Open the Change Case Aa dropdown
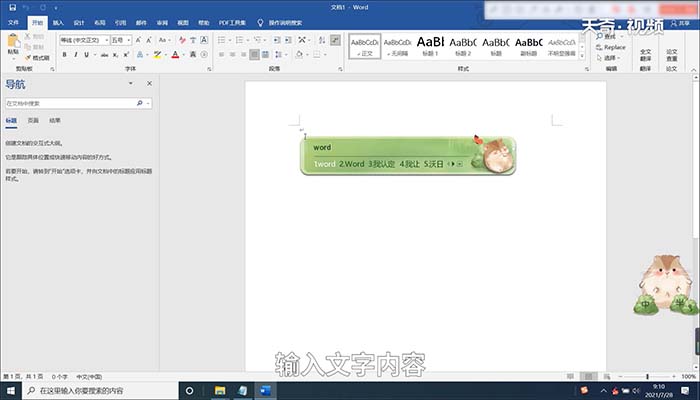Viewport: 700px width, 400px height. pos(164,40)
